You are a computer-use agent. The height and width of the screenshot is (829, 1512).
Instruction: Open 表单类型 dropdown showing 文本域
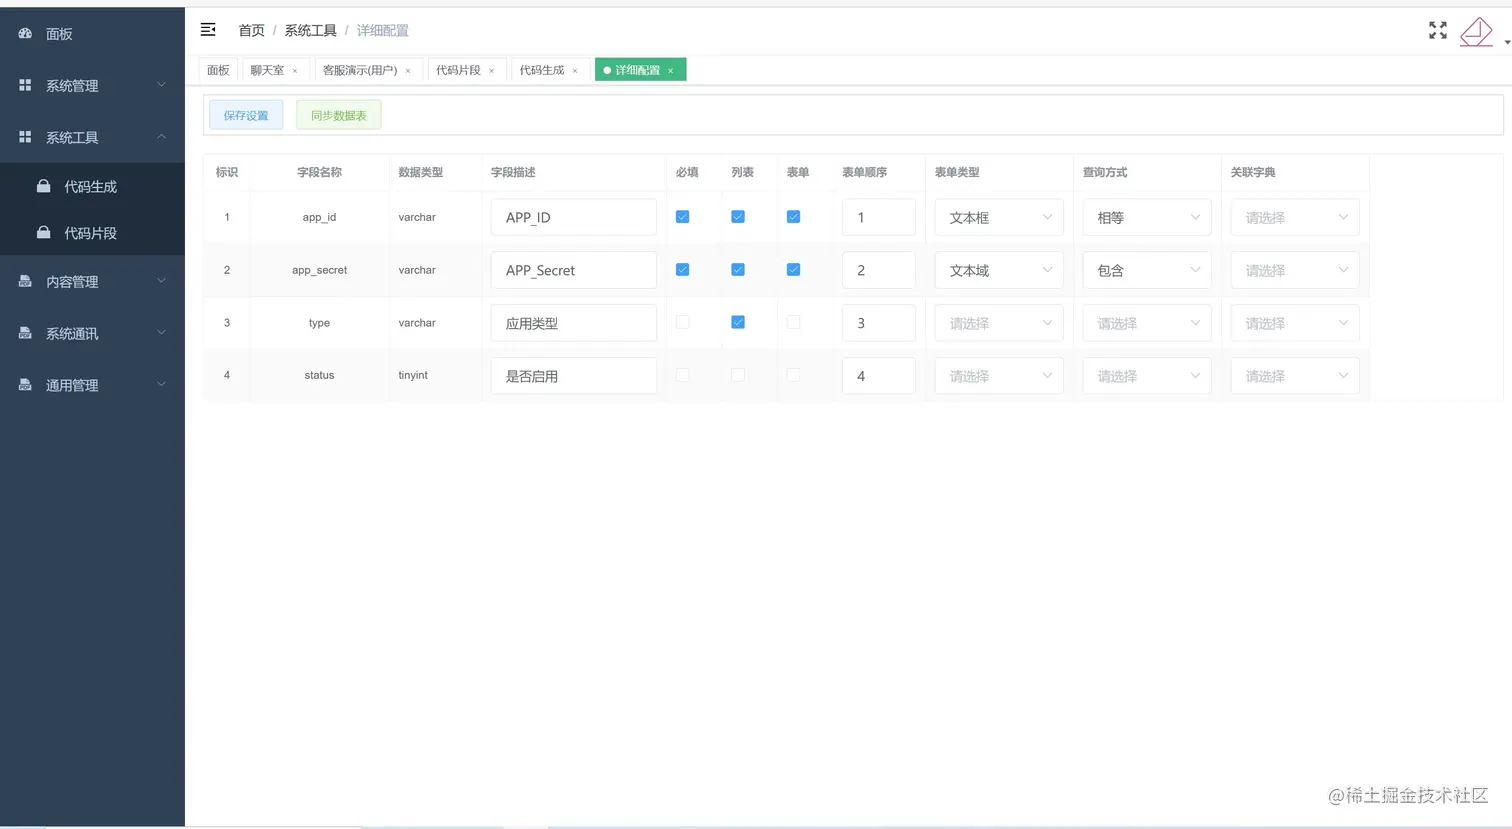coord(999,270)
